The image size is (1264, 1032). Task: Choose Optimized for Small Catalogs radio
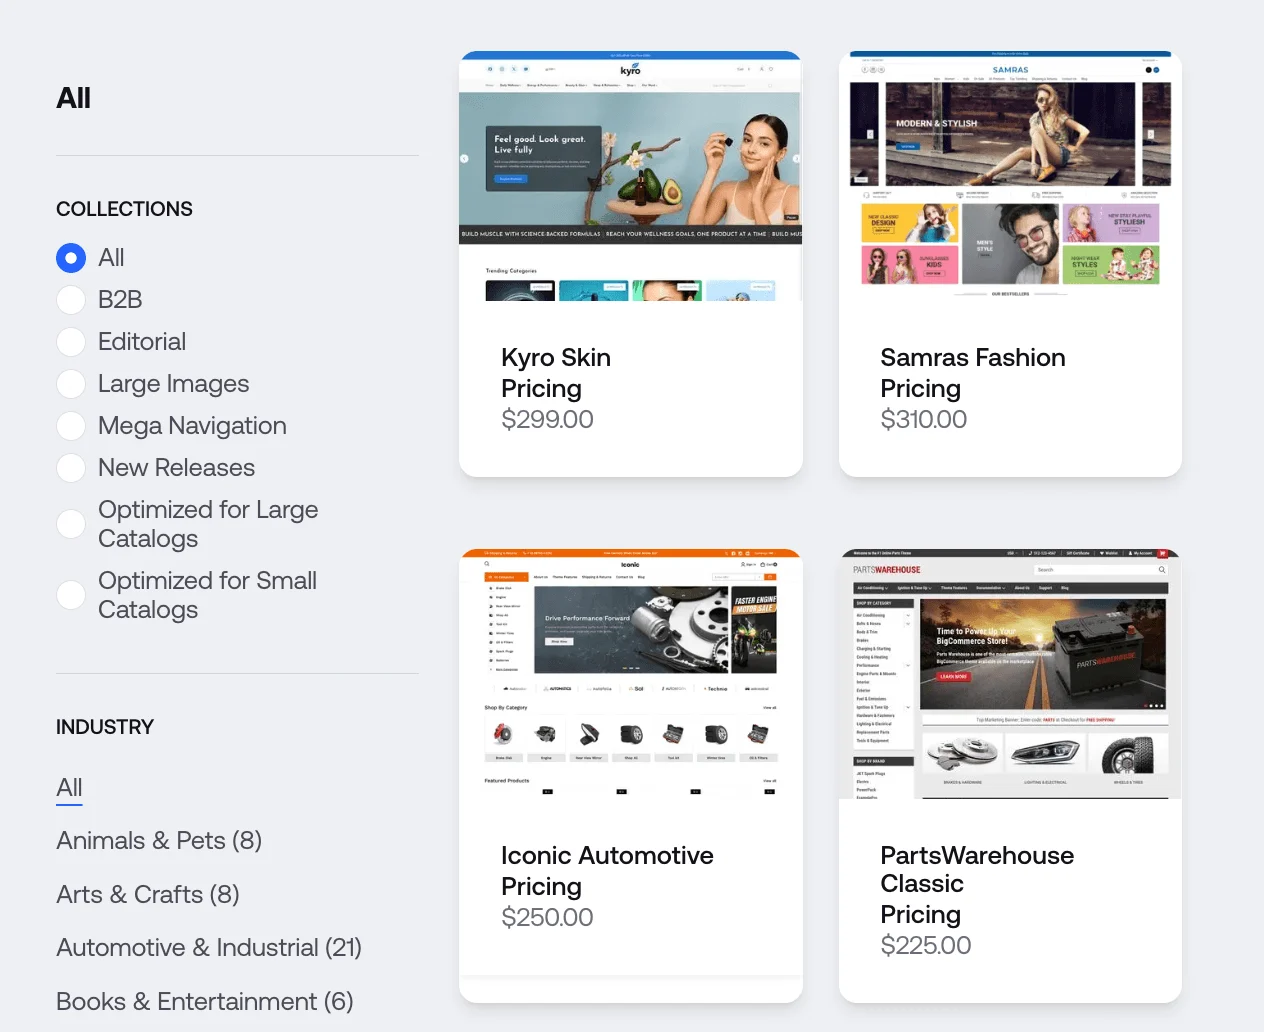[71, 595]
